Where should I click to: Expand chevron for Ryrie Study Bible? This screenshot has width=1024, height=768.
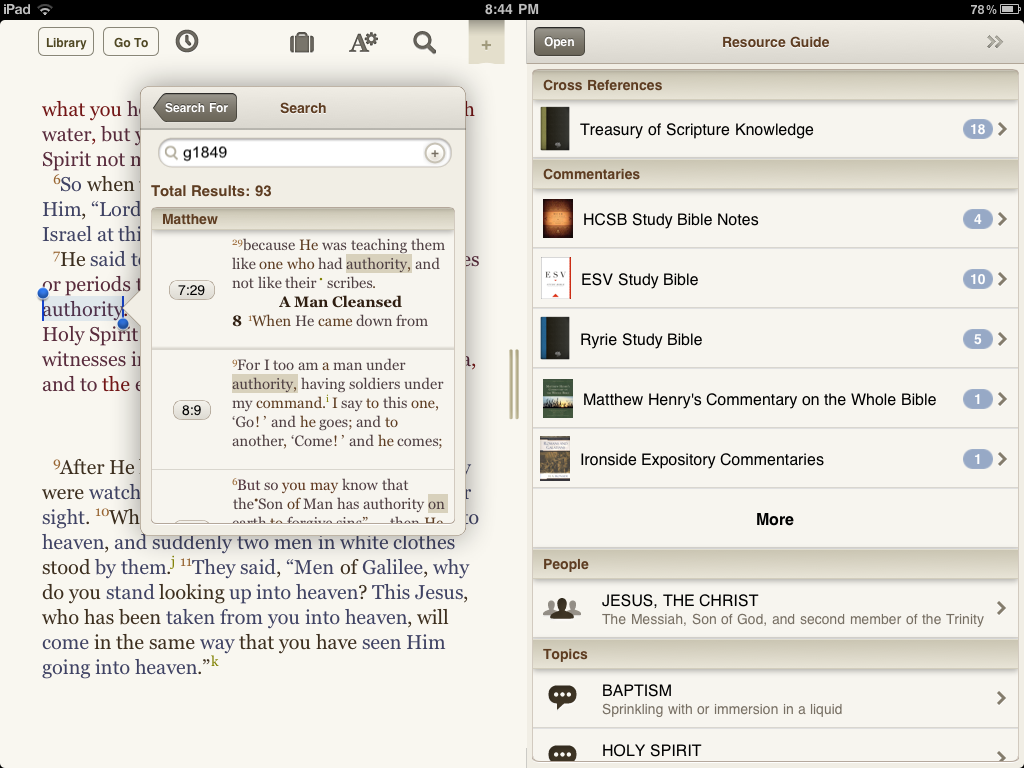tap(1002, 340)
